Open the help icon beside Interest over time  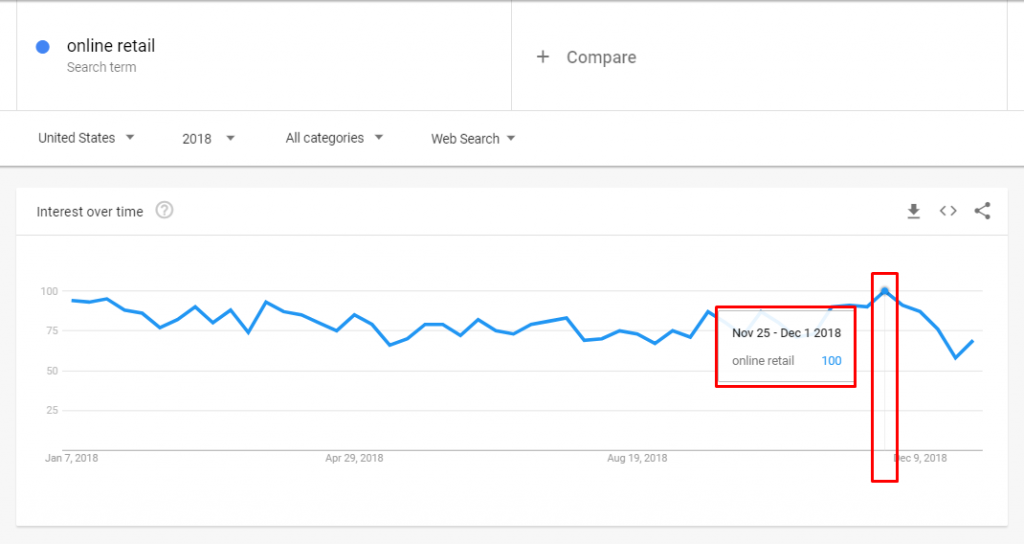pos(165,211)
